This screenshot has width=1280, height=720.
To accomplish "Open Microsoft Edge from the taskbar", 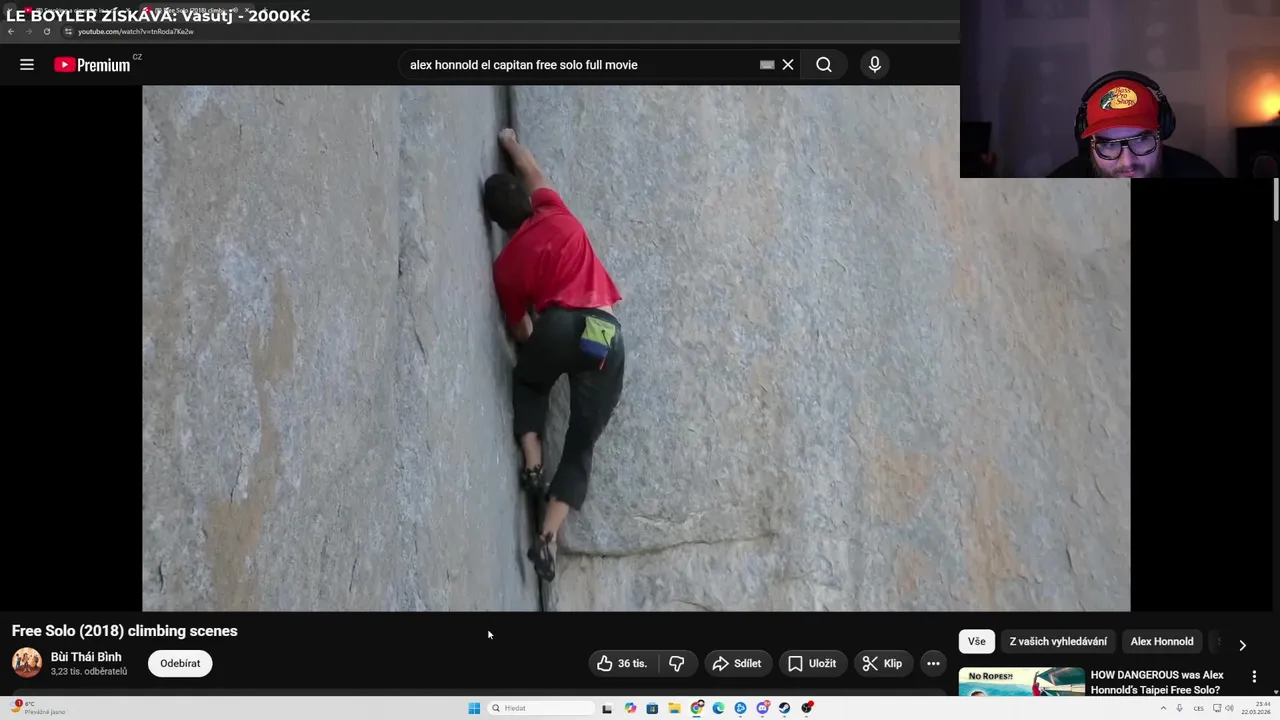I will point(718,708).
